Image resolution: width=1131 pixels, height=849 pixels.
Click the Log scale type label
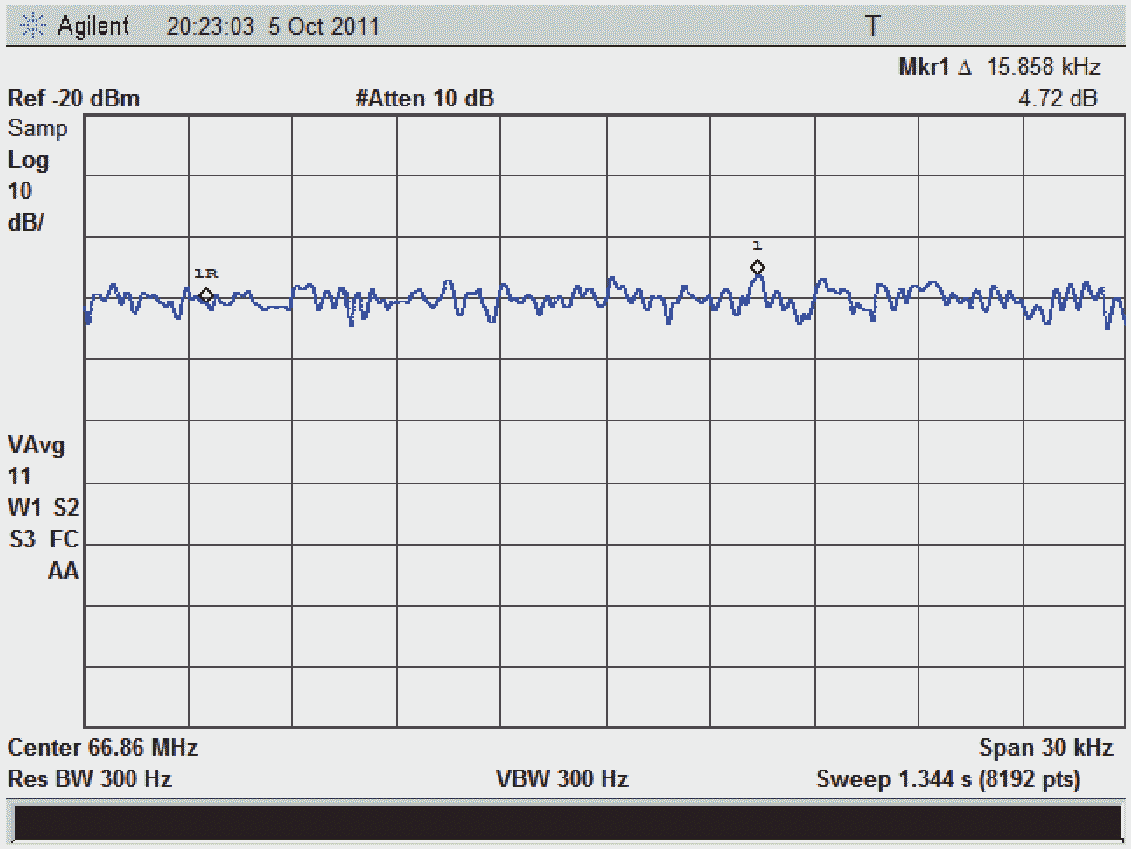pos(28,160)
